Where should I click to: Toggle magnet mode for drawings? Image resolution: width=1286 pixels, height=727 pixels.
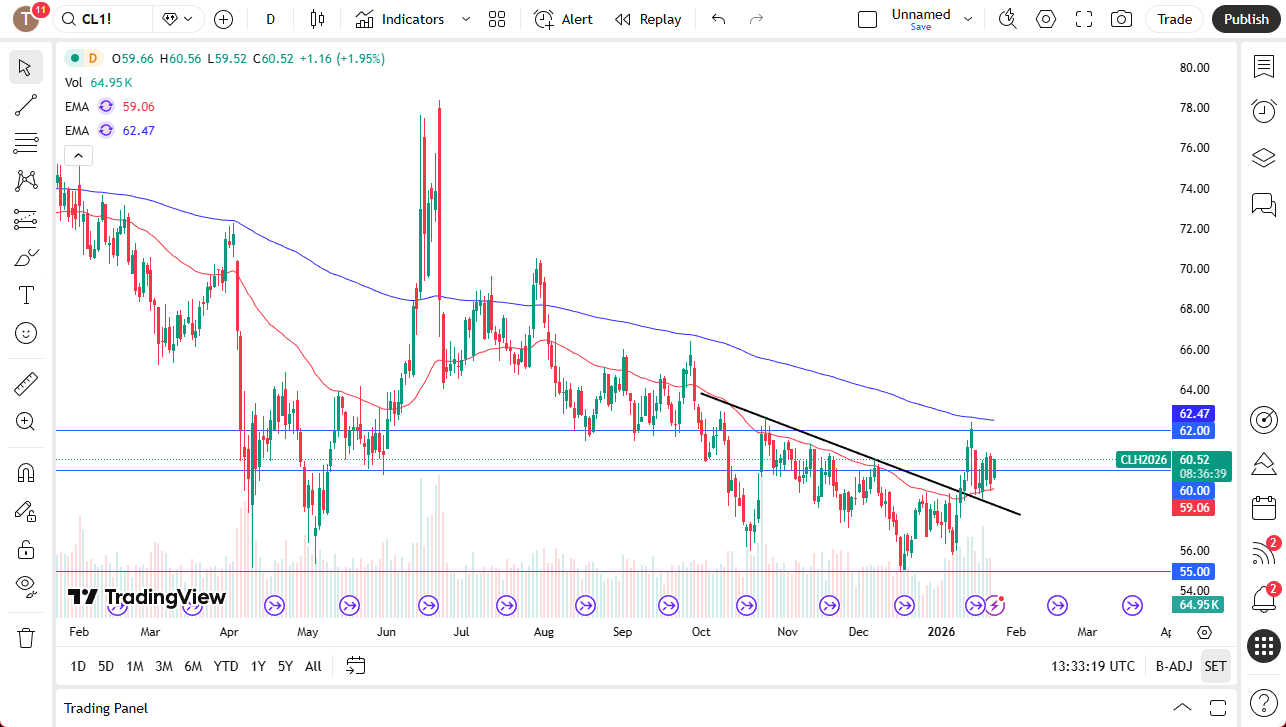click(x=26, y=472)
